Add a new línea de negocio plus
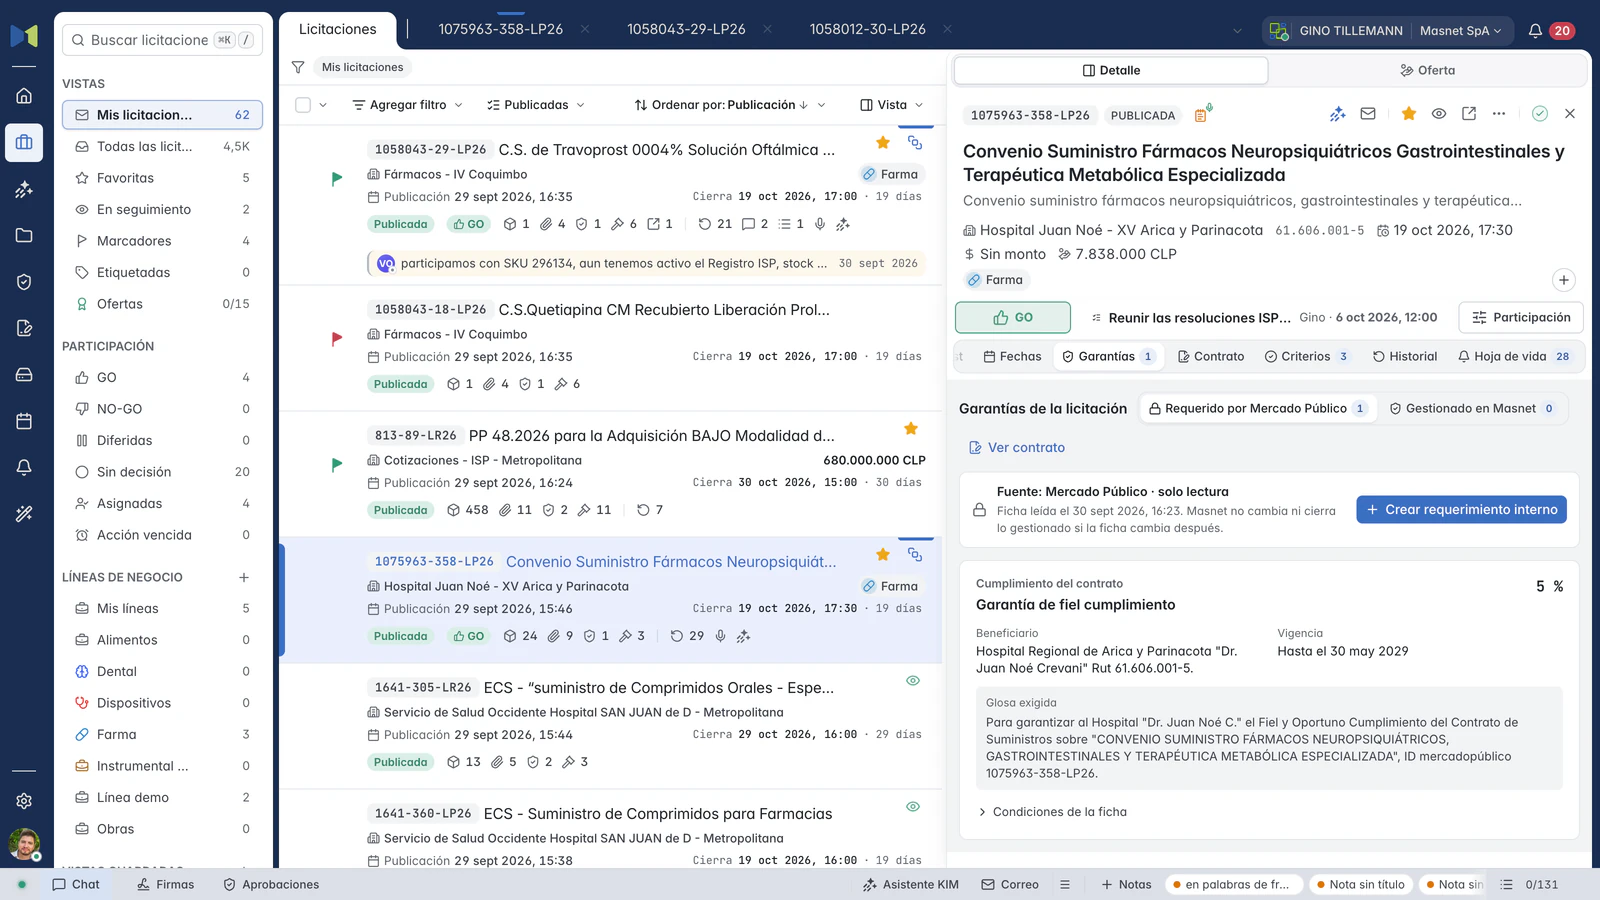 click(243, 577)
